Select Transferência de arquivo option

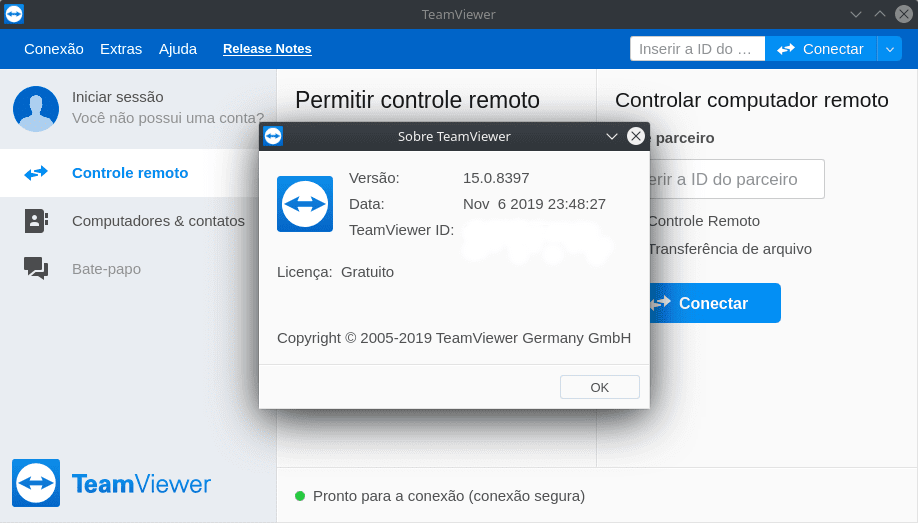tap(729, 249)
